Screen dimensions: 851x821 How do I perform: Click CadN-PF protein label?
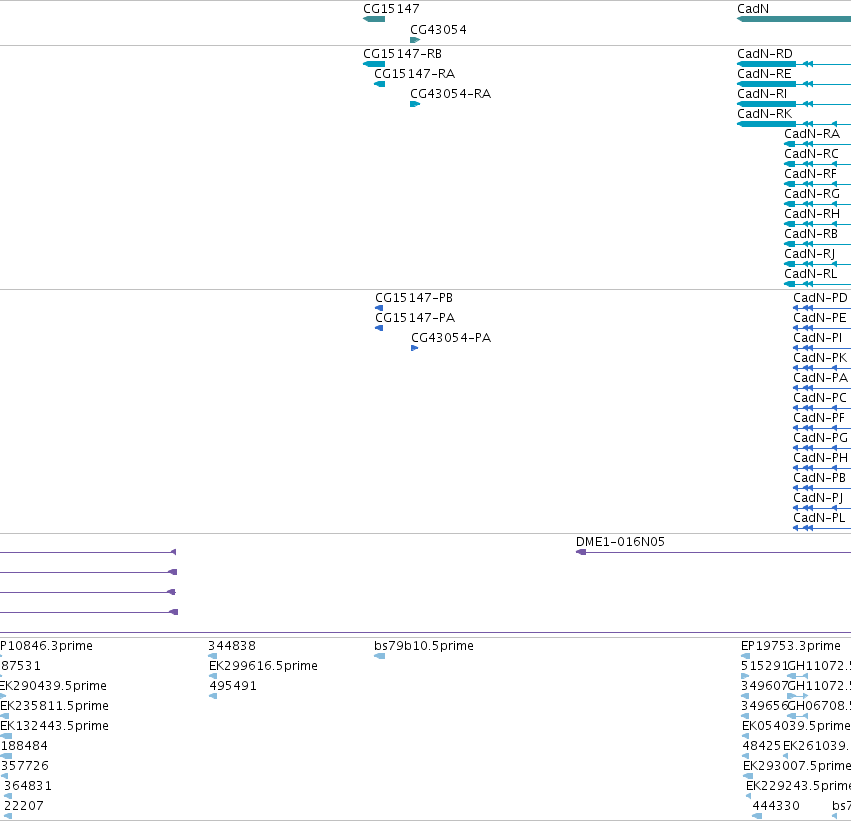click(819, 418)
